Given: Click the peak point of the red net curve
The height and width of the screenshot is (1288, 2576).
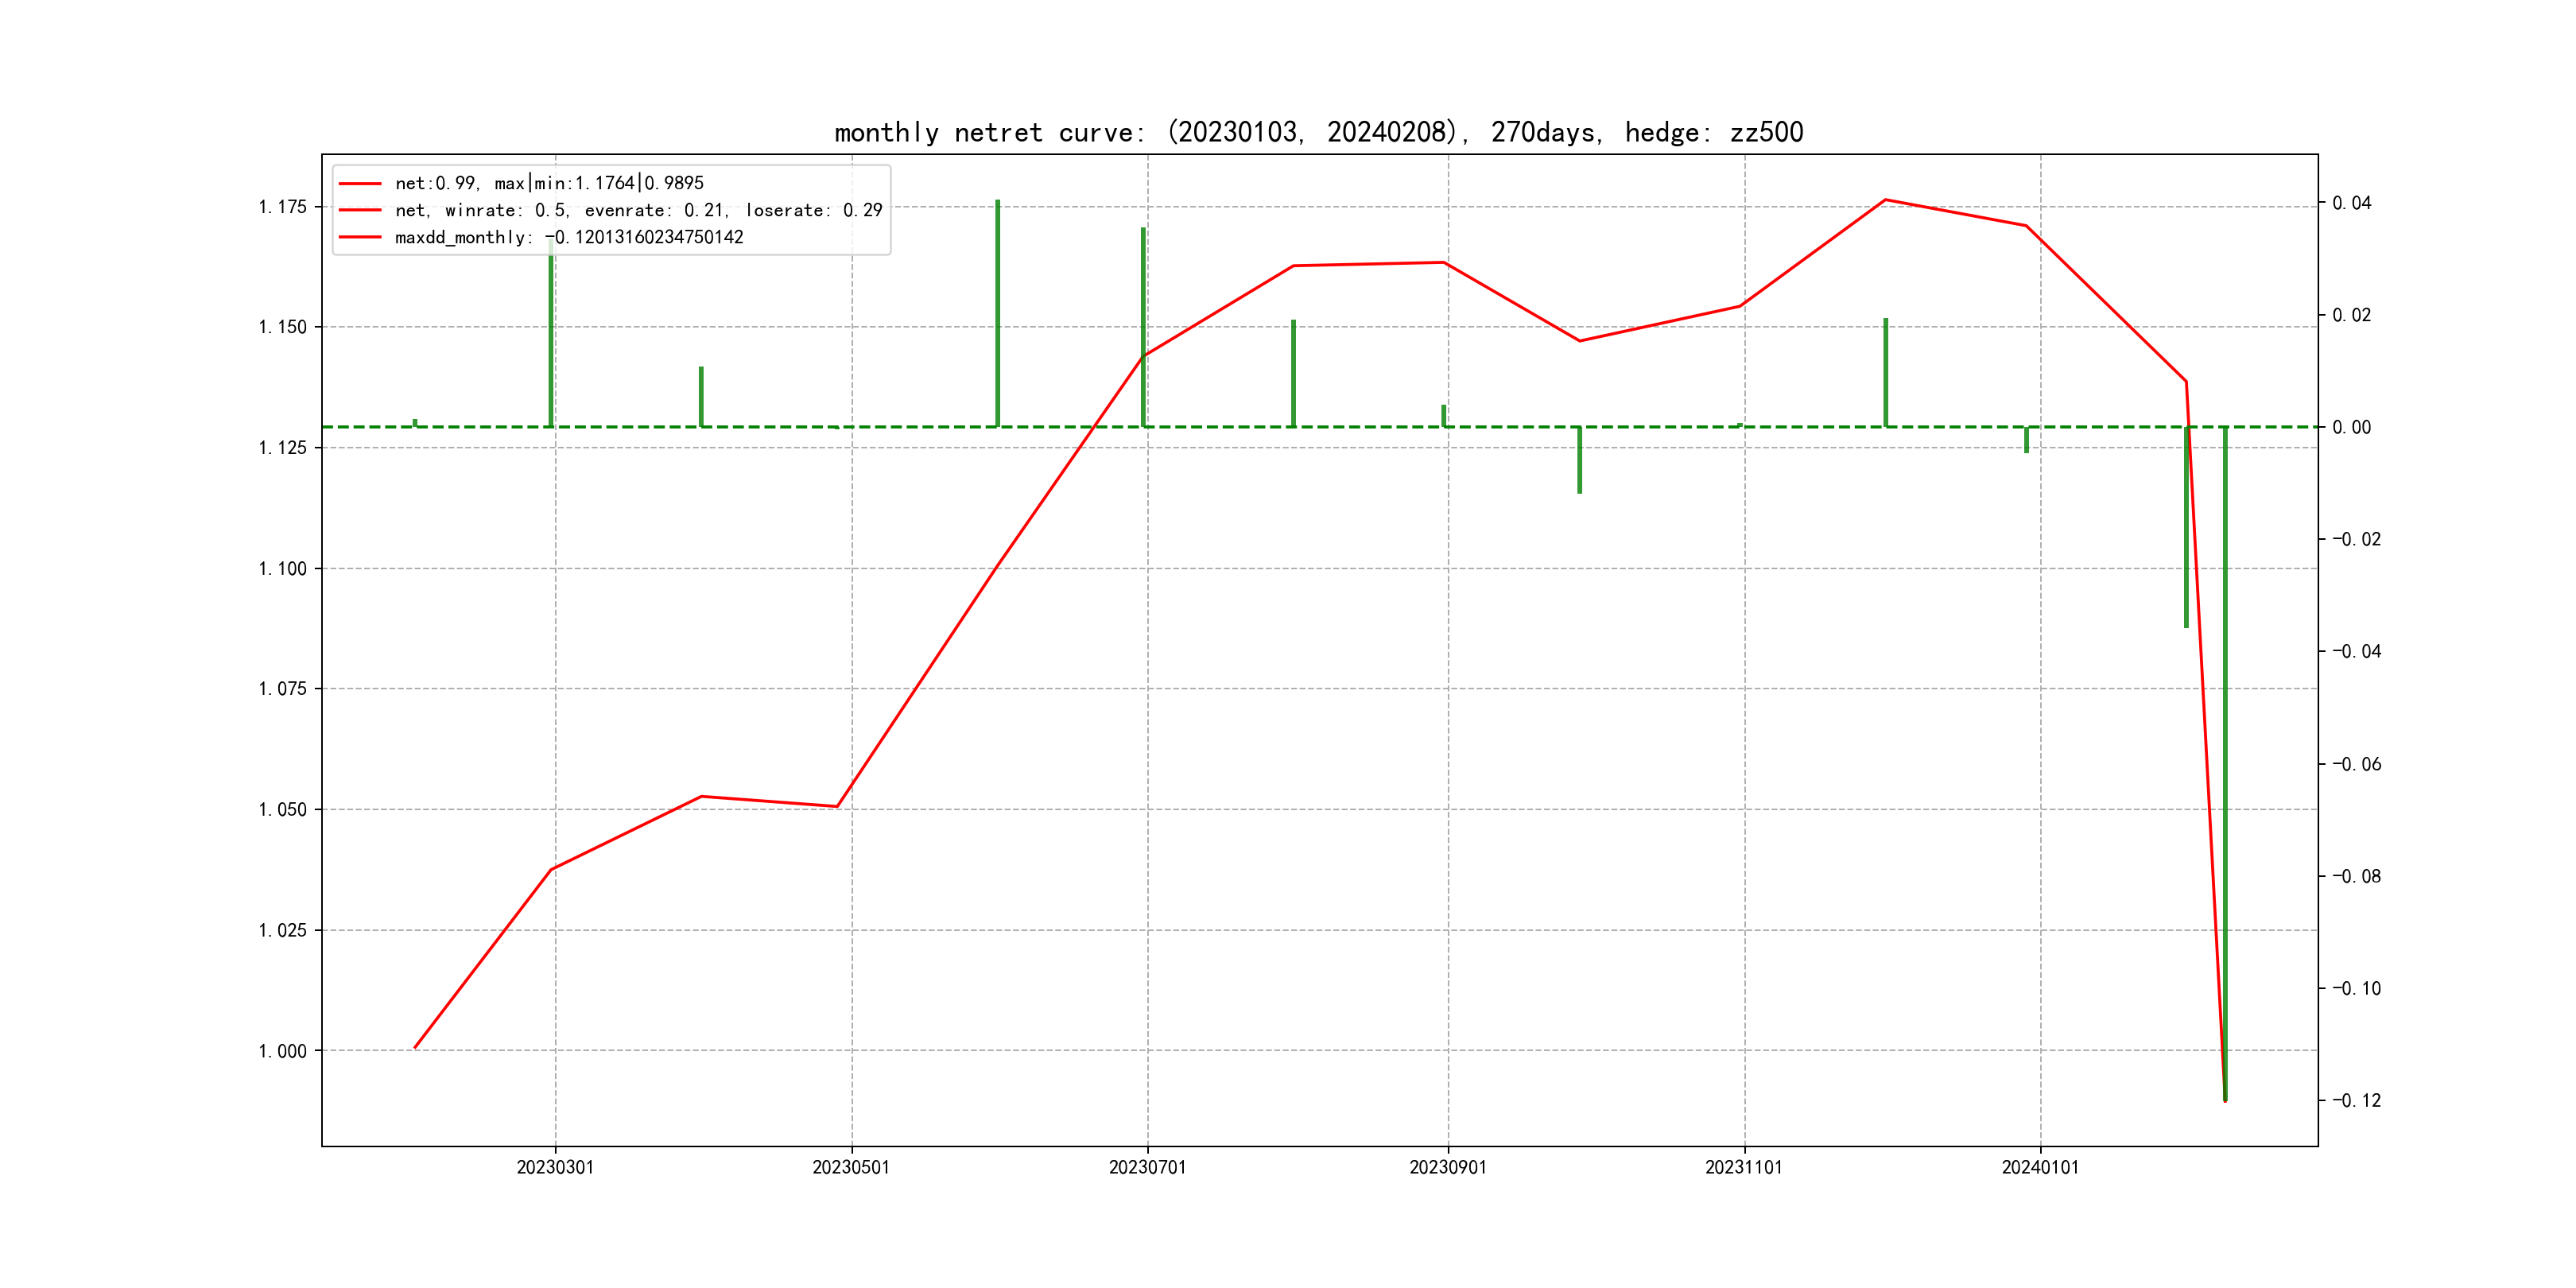Looking at the screenshot, I should (x=1885, y=200).
